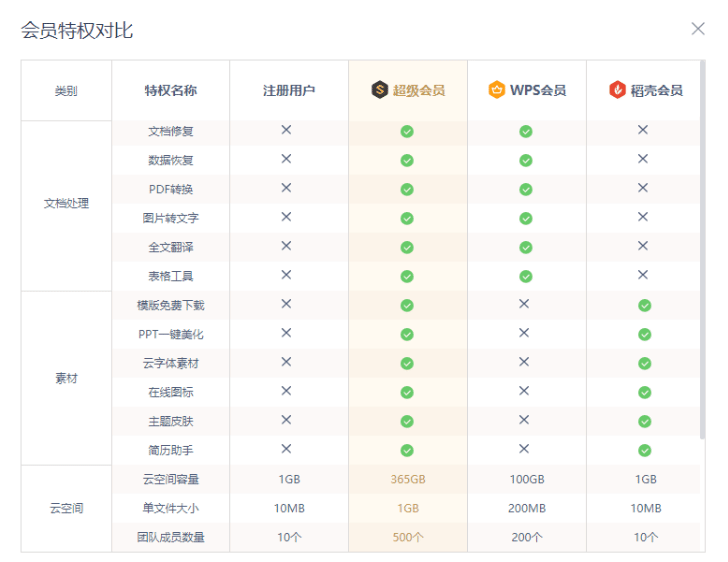728x562 pixels.
Task: Click 稻壳会员 check mark for 模版免费下载
Action: [x=644, y=306]
